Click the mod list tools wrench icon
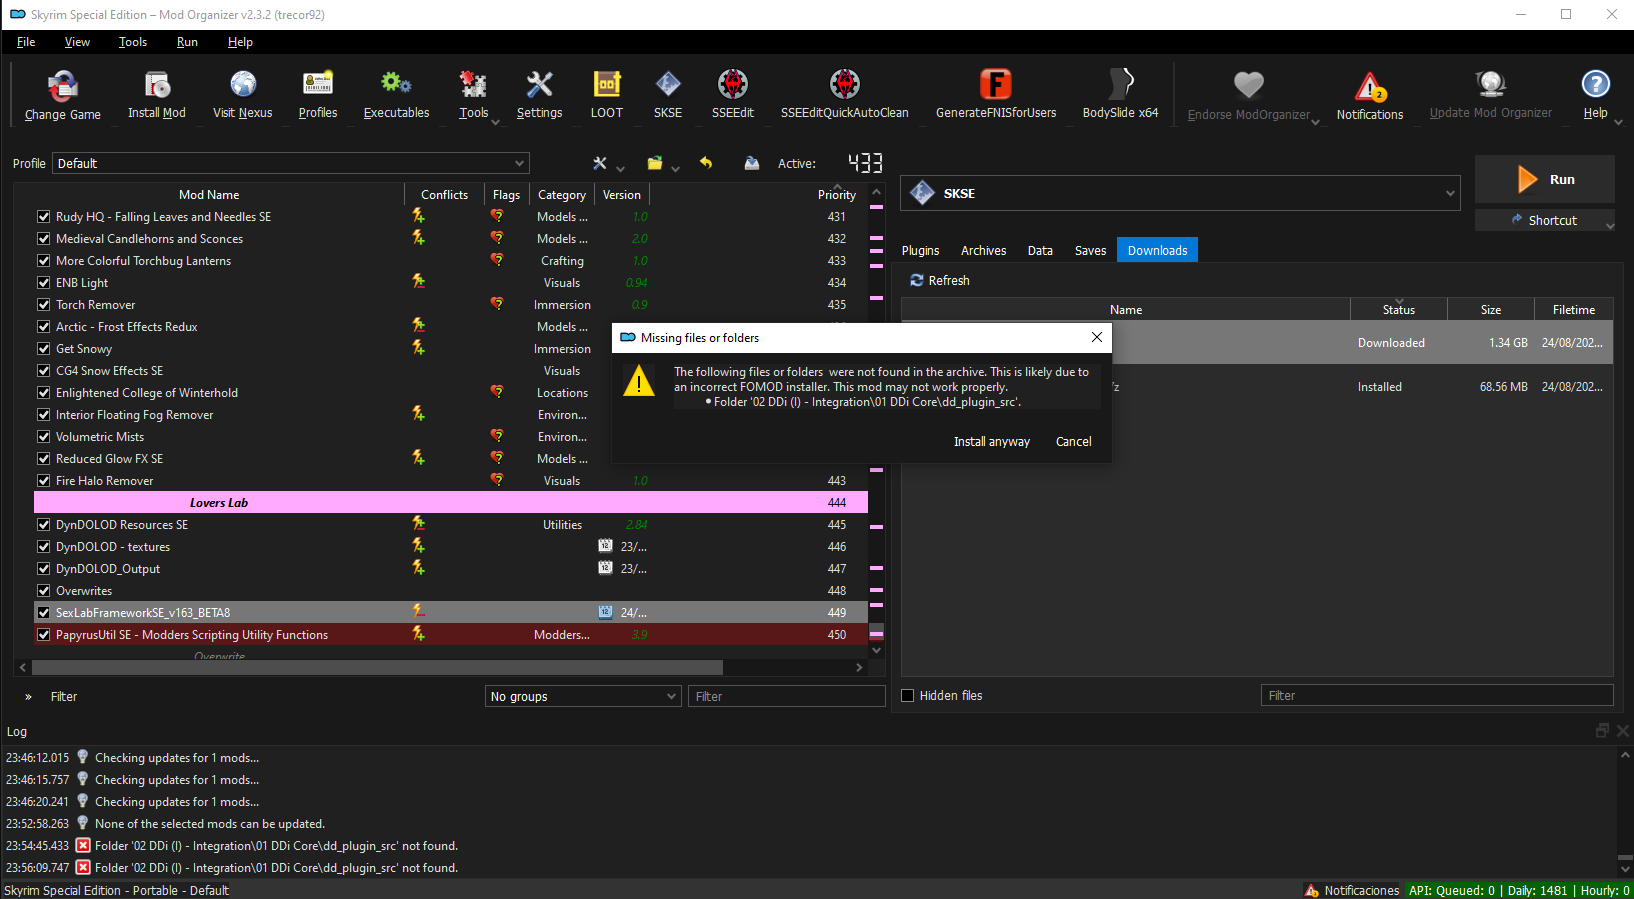This screenshot has height=899, width=1634. [x=600, y=163]
